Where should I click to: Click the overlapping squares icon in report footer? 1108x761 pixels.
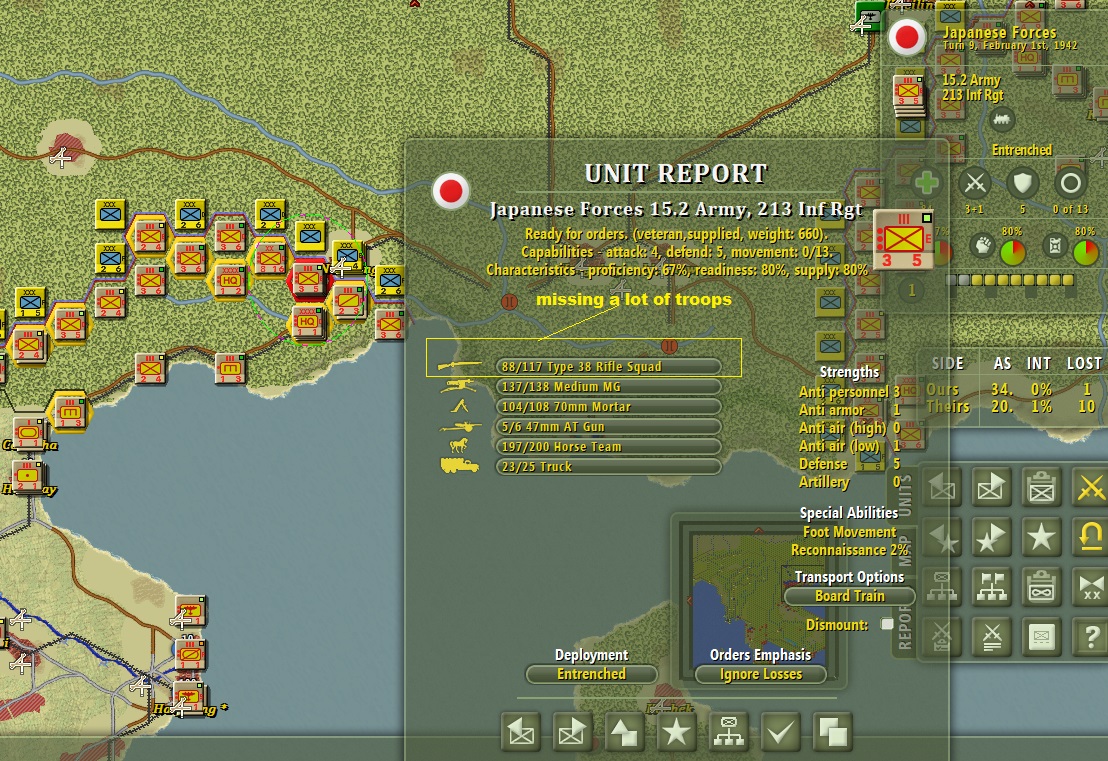click(x=832, y=733)
